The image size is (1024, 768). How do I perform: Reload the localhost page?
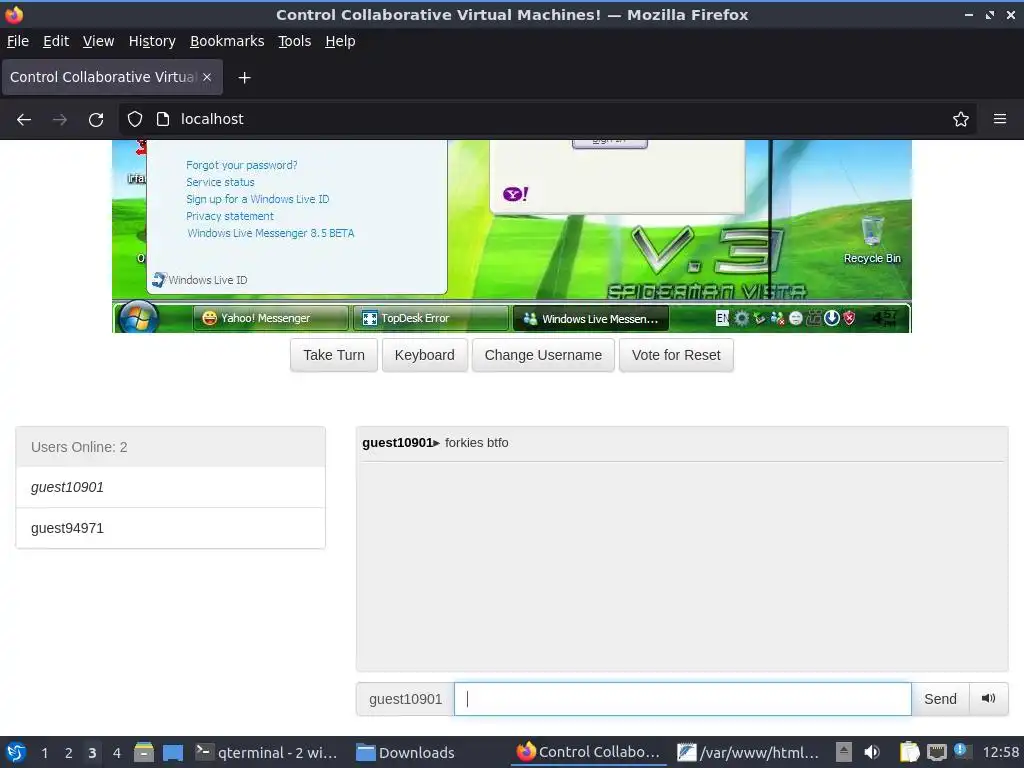96,120
